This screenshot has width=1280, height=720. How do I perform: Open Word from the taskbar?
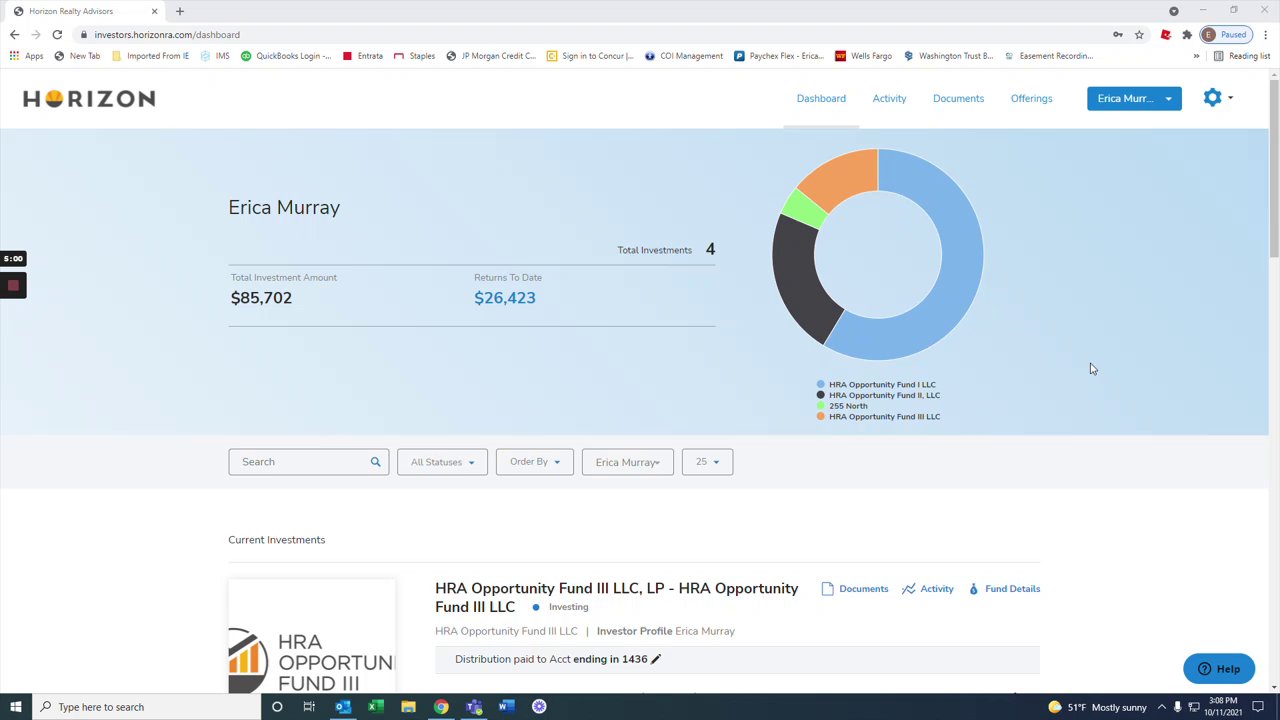(x=506, y=707)
